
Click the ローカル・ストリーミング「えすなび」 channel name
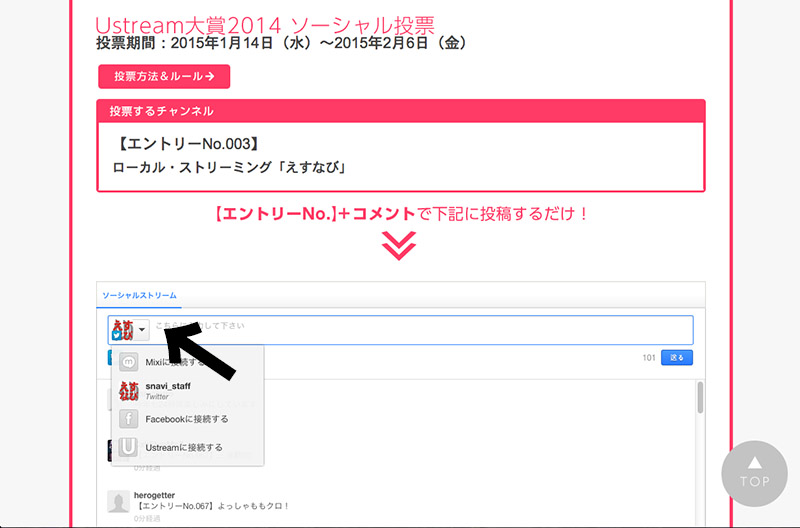point(230,167)
